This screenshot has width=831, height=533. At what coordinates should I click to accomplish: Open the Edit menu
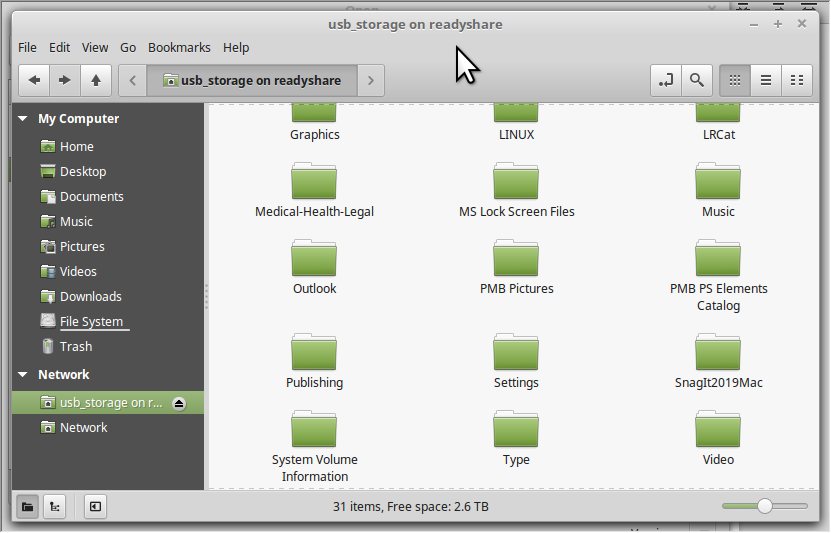59,48
